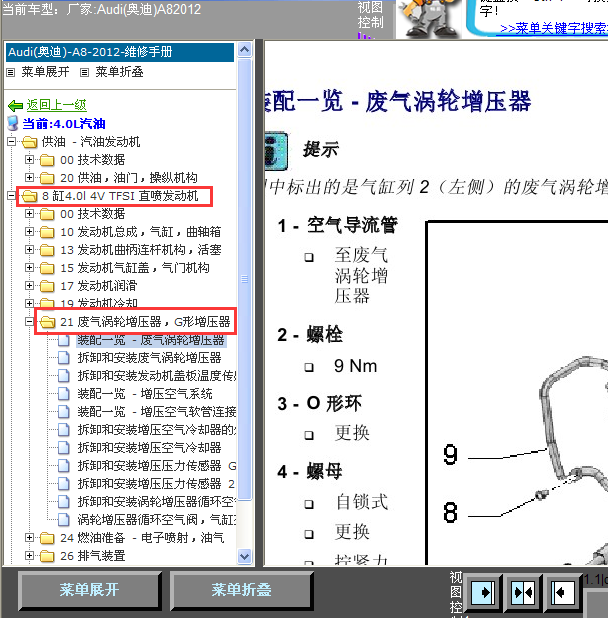Open the 菜单关键字搜索 link

pyautogui.click(x=554, y=28)
